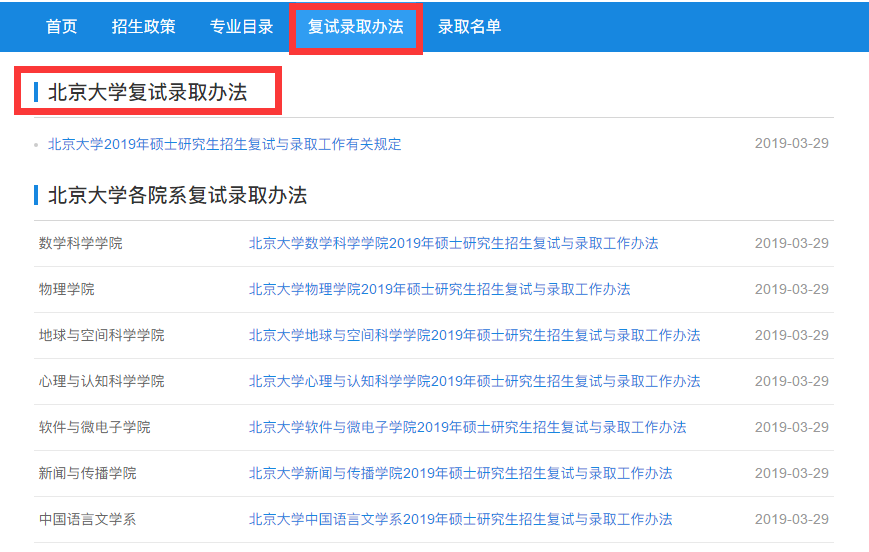The height and width of the screenshot is (552, 869).
Task: Click the 北京大学各院系复试录取办法 section heading
Action: click(x=177, y=195)
